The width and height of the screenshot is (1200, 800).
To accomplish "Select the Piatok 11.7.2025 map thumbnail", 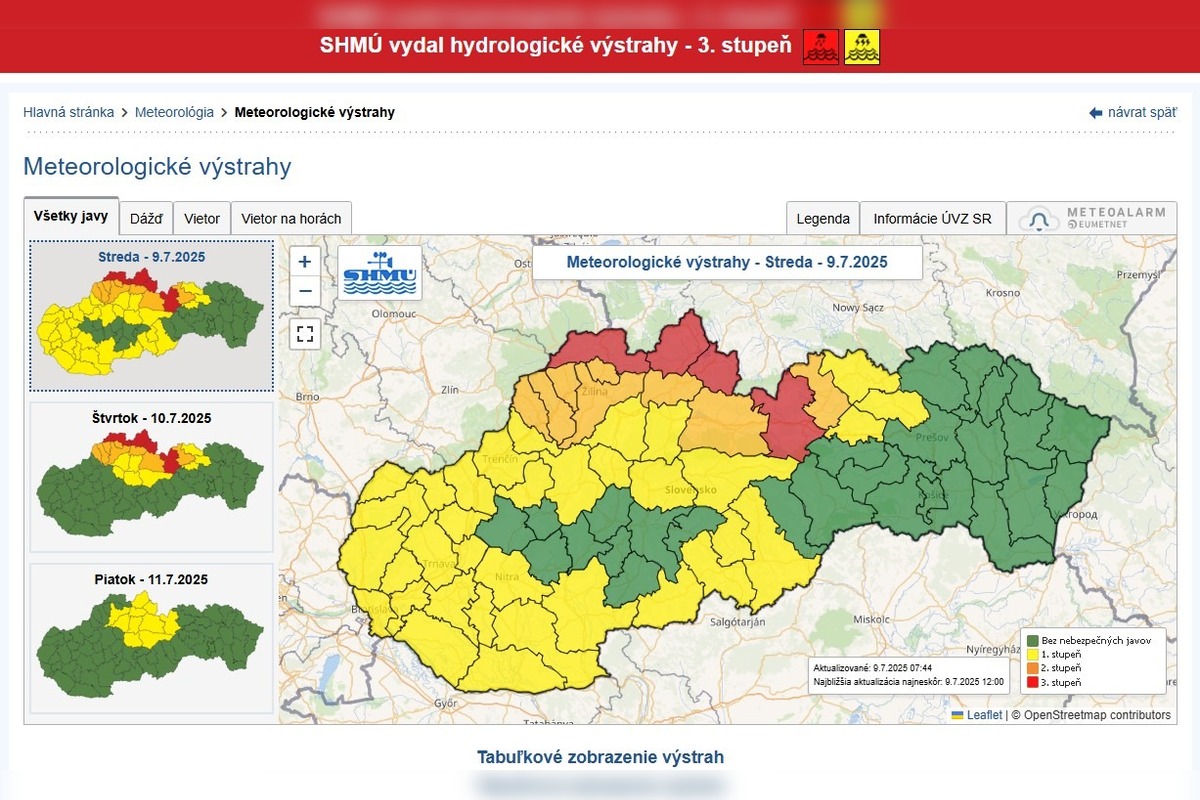I will tap(151, 638).
